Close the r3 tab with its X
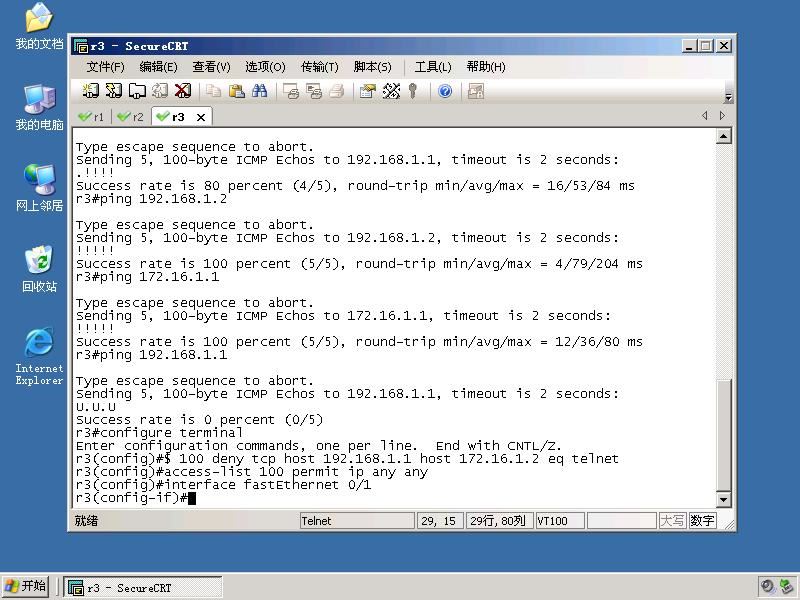 click(x=201, y=117)
